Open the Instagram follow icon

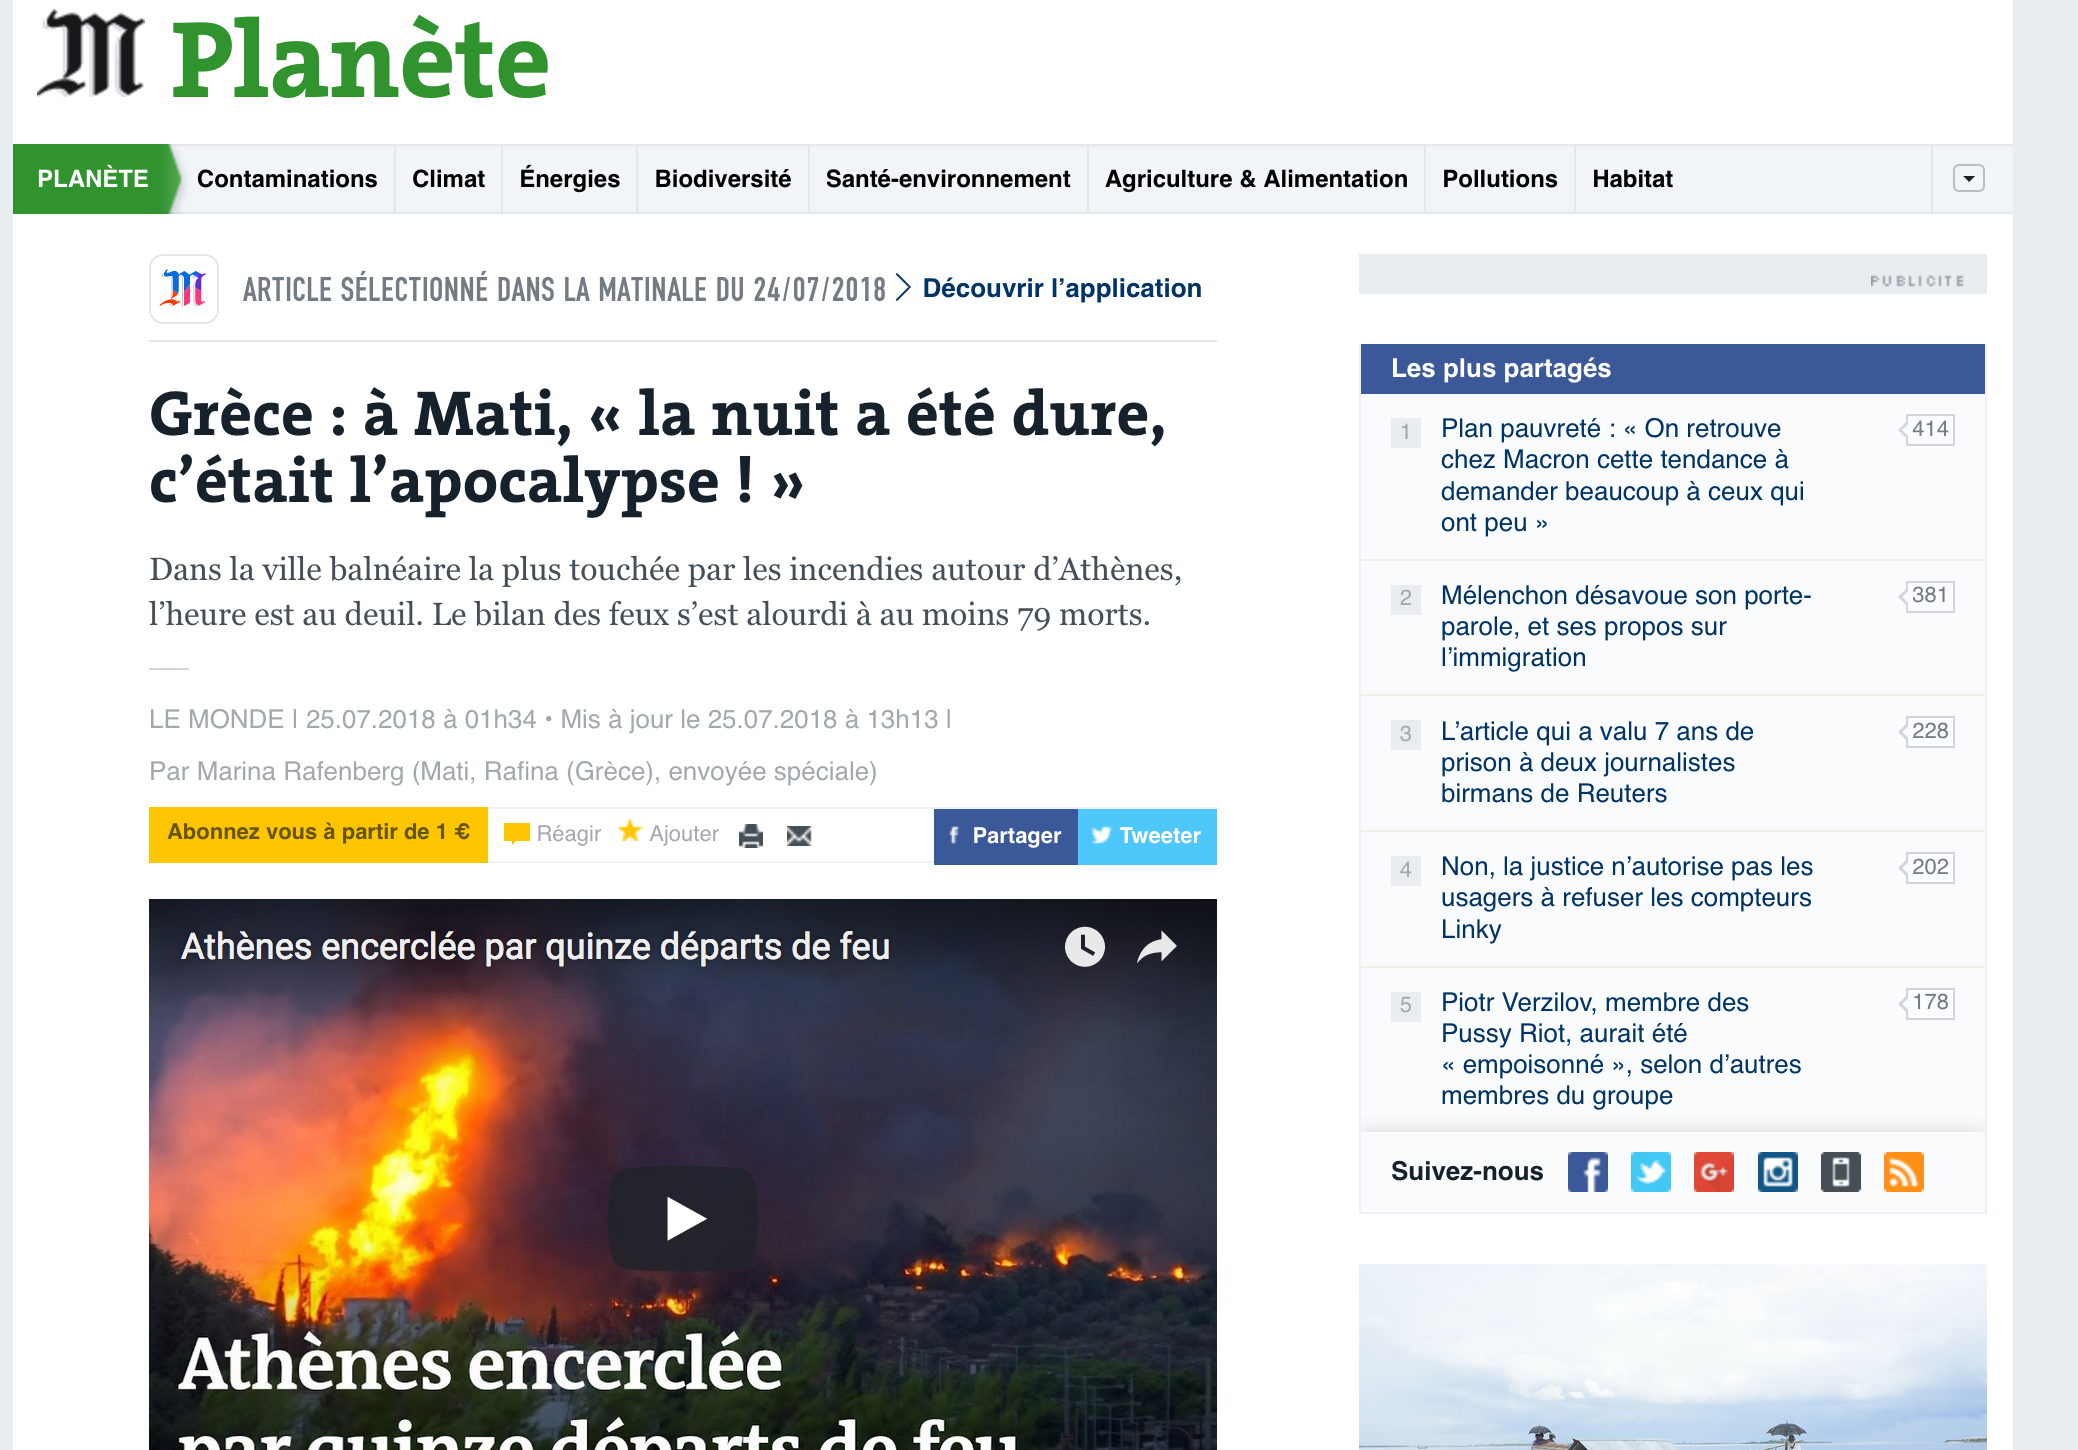click(1777, 1171)
